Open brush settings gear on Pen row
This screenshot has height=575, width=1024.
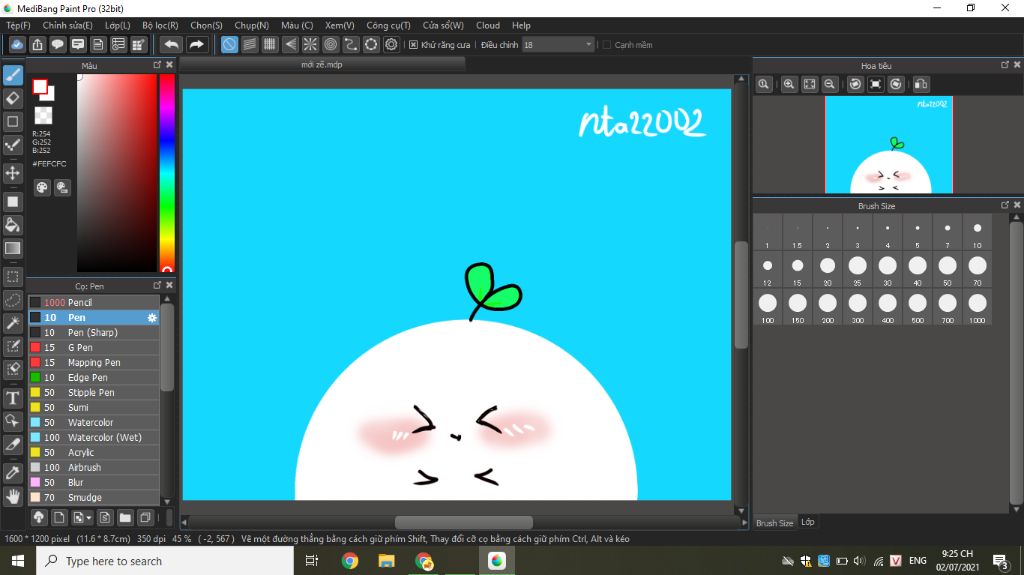(152, 318)
